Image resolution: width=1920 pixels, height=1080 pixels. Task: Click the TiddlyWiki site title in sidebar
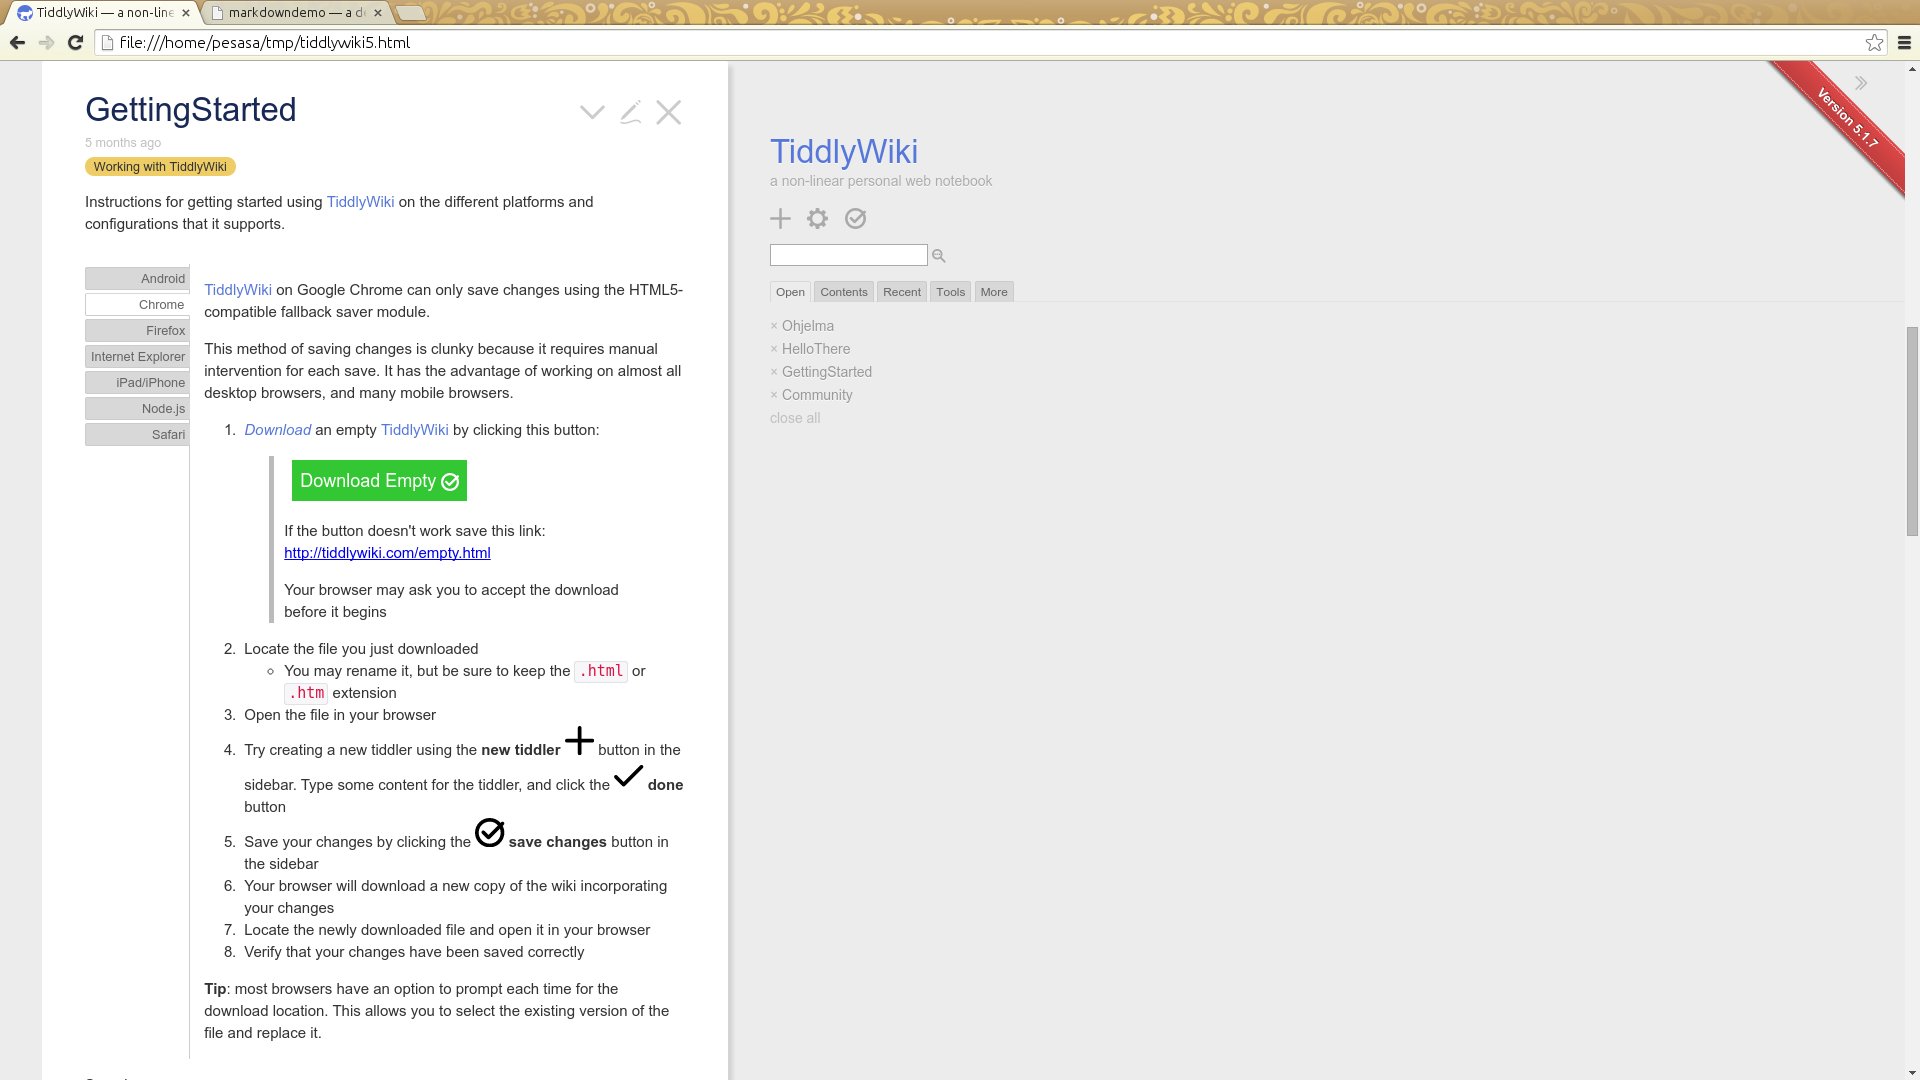[x=844, y=151]
